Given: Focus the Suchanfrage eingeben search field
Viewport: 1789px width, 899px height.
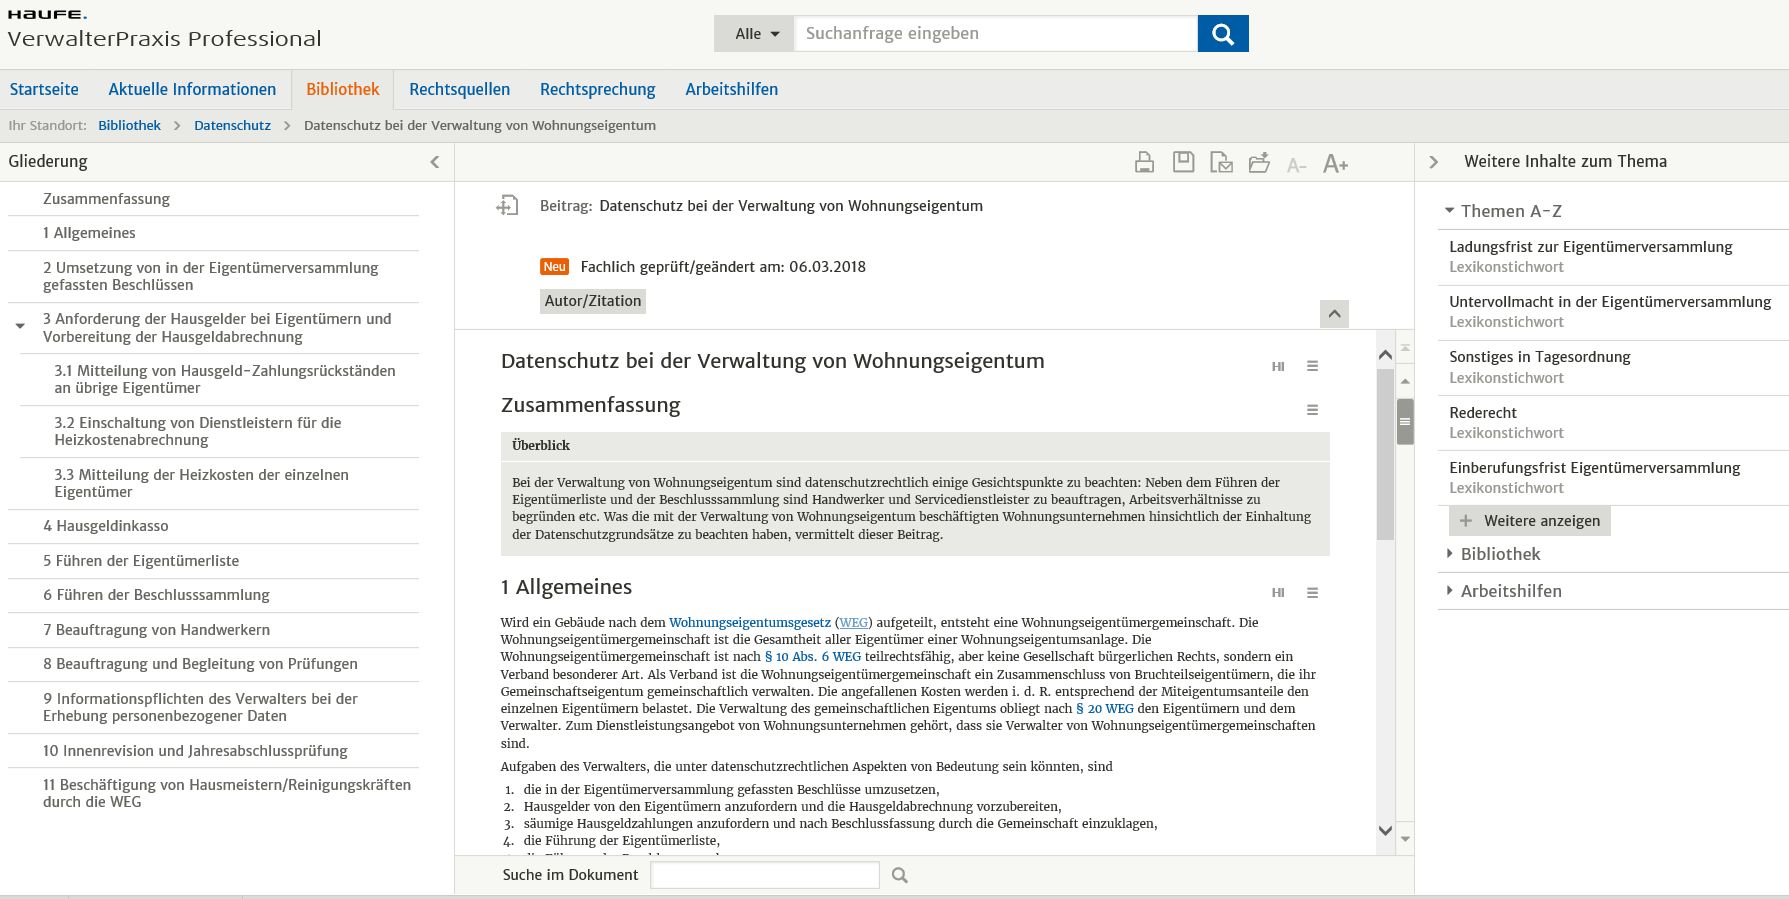Looking at the screenshot, I should click(x=995, y=34).
